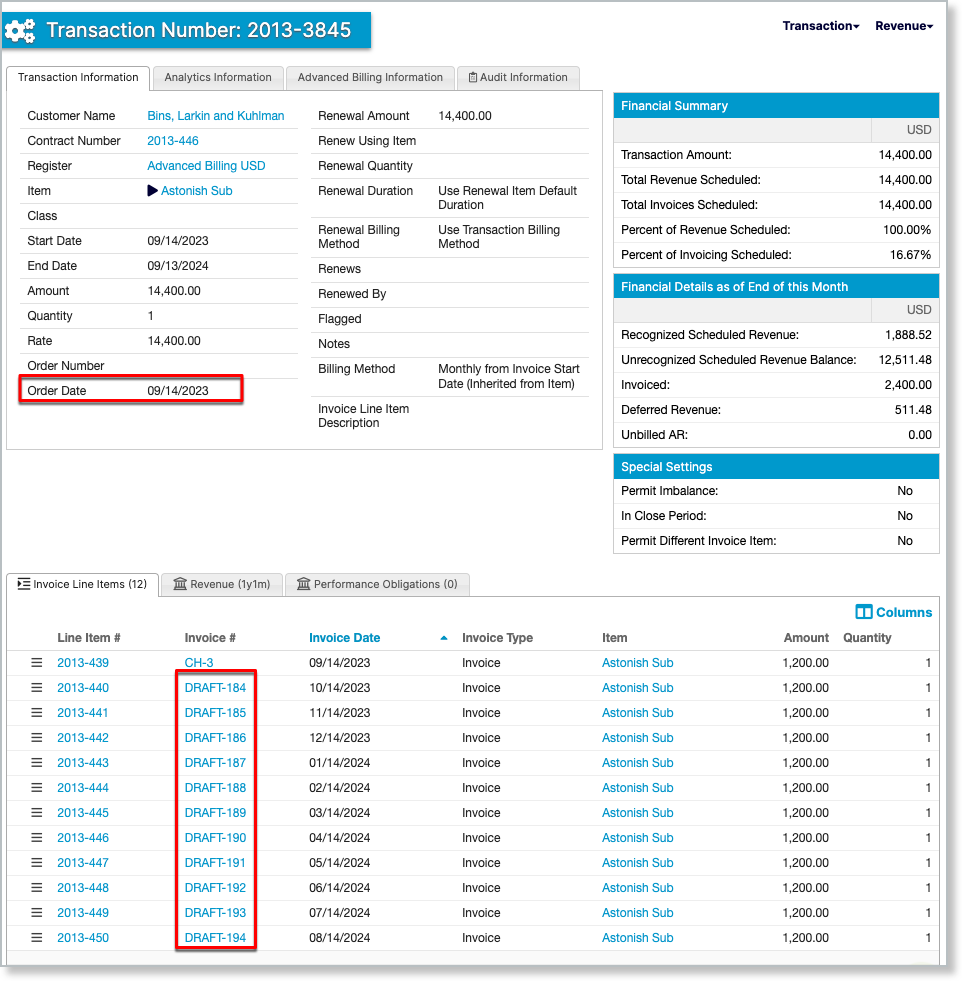Viewport: 962px width, 981px height.
Task: Click the Columns layout icon
Action: point(864,612)
